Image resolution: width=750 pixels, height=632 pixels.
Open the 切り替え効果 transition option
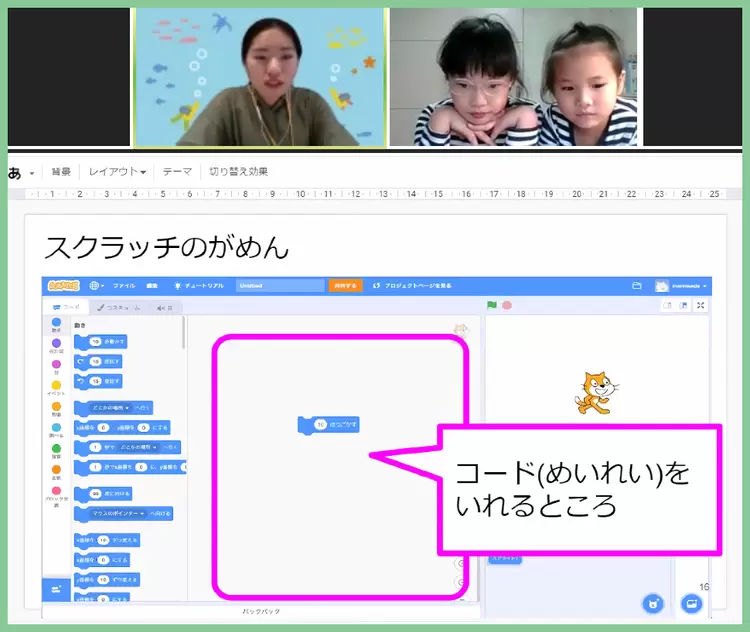238,171
